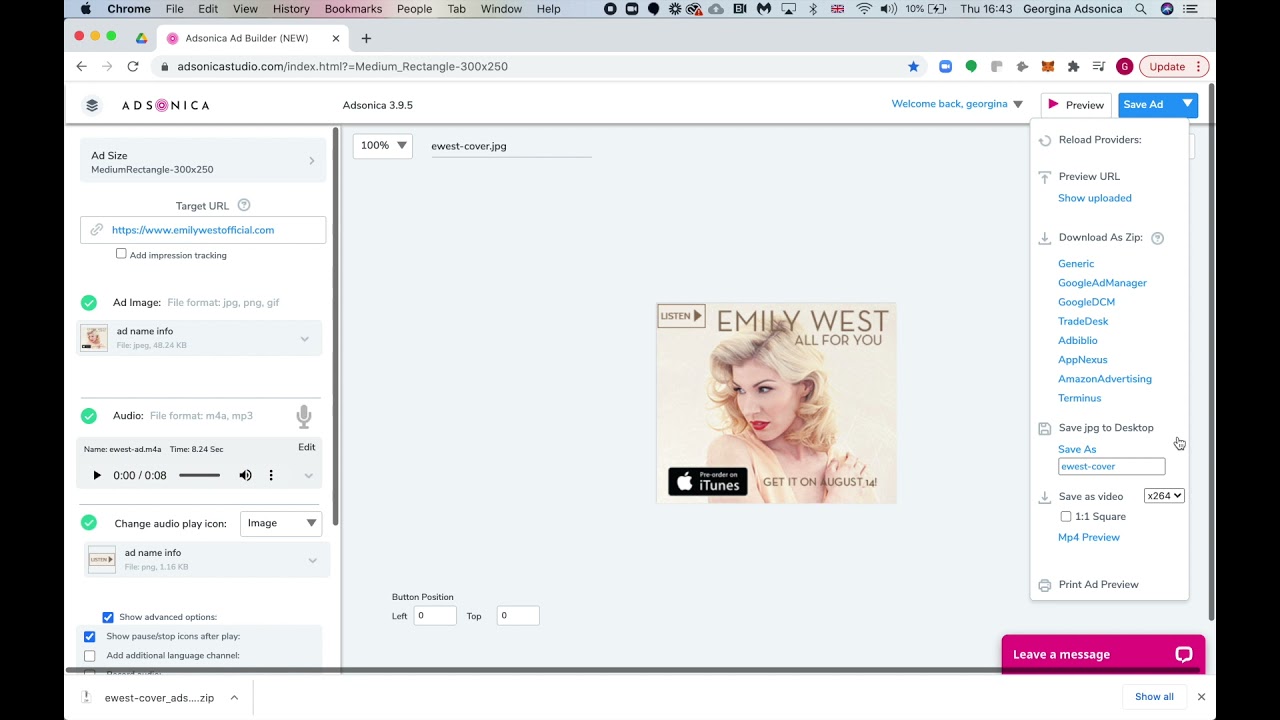Image resolution: width=1280 pixels, height=720 pixels.
Task: Click the Reload Providers refresh icon
Action: tap(1045, 140)
